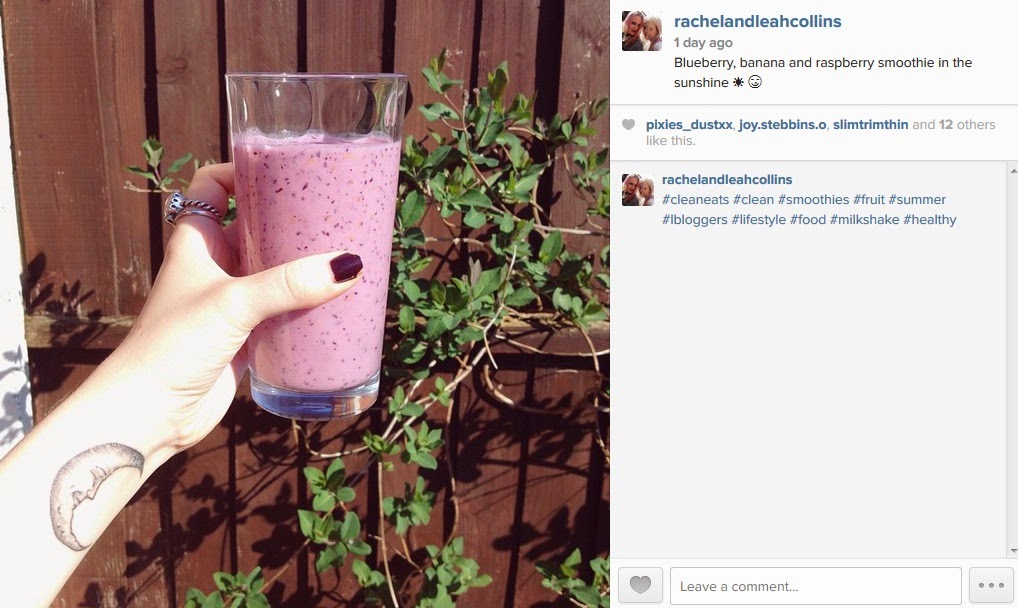Open the #cleaneats hashtag

point(695,200)
